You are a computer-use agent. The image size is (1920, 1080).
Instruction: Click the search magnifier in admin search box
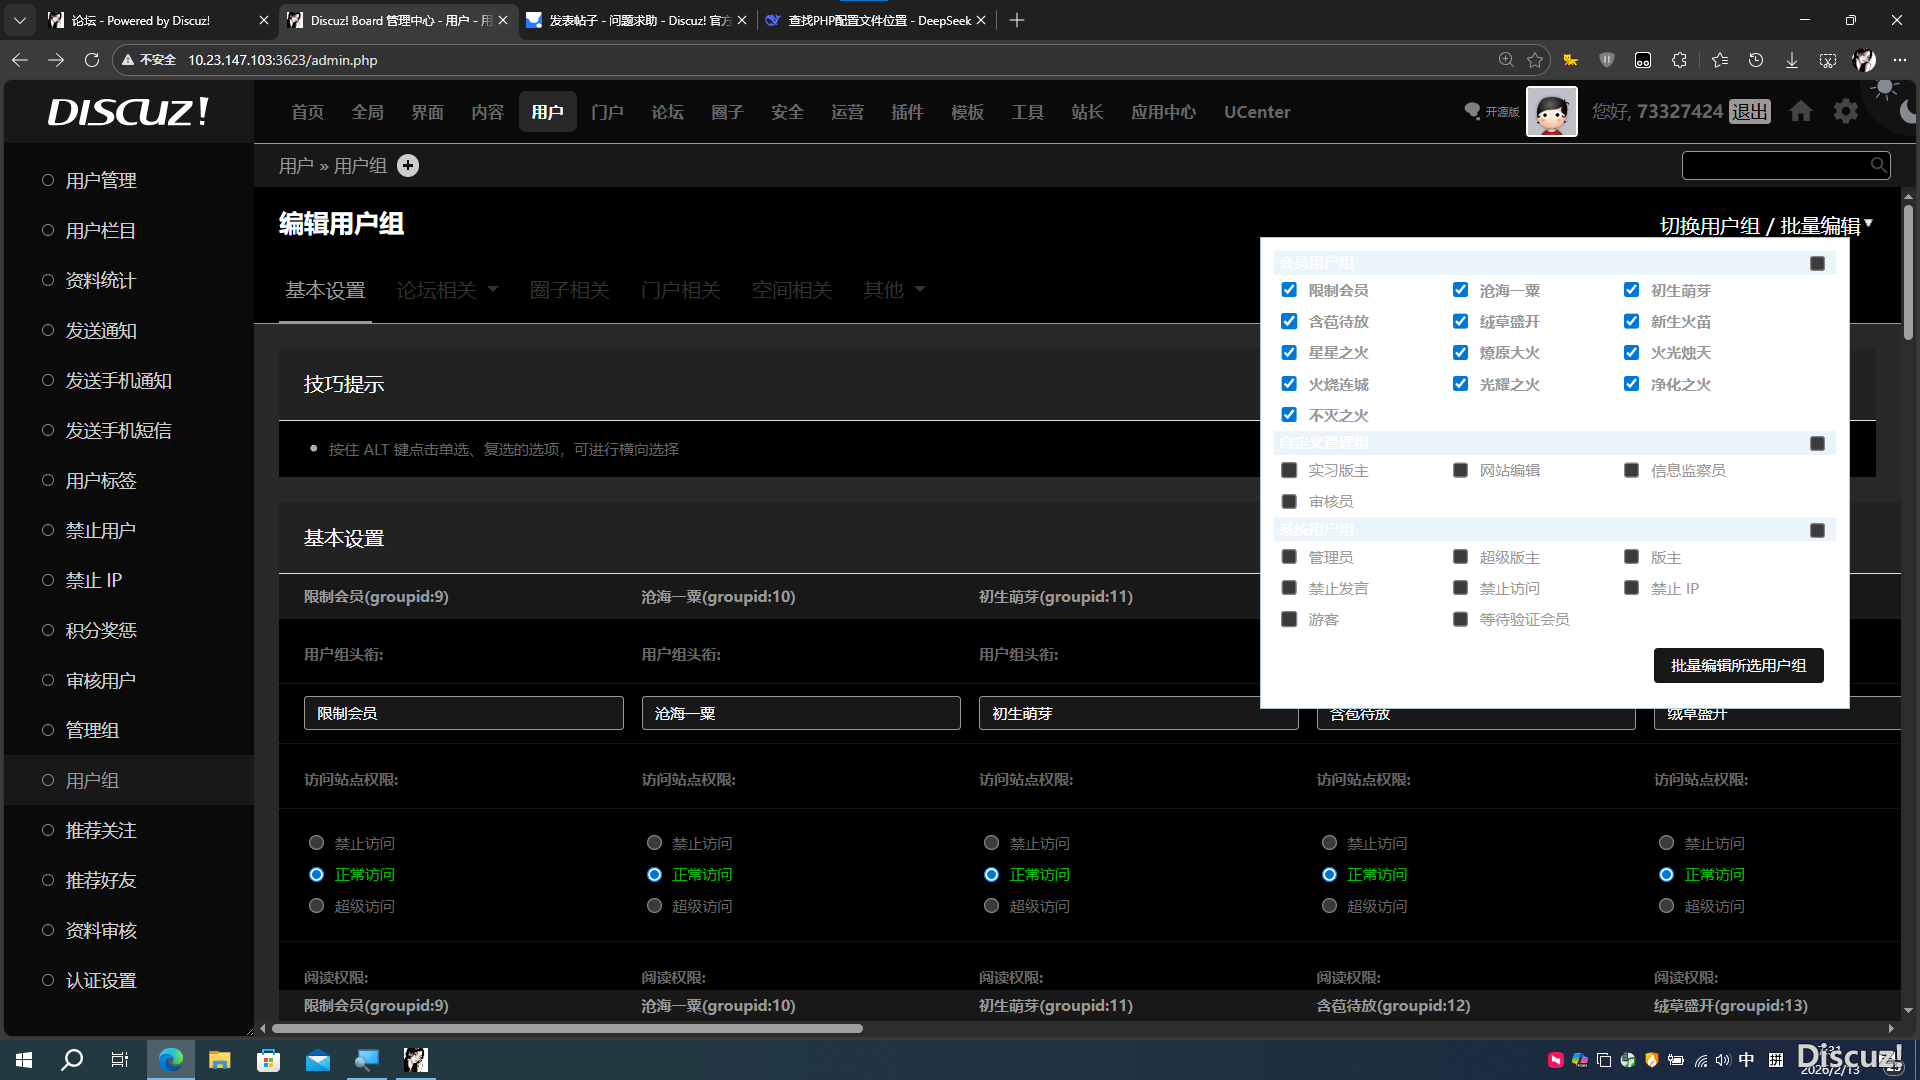[1878, 165]
